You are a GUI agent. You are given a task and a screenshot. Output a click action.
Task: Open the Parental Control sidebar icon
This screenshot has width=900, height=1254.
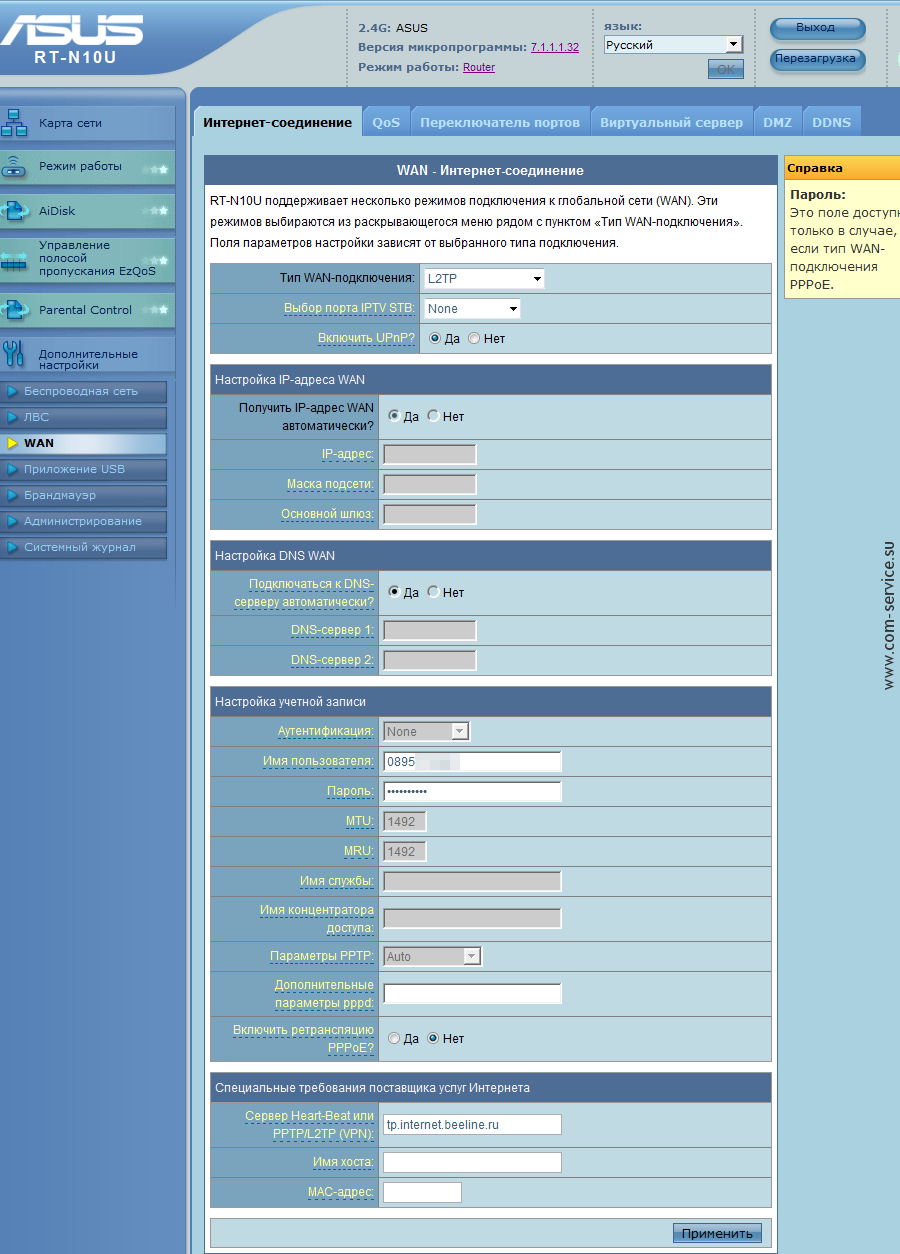[x=15, y=310]
